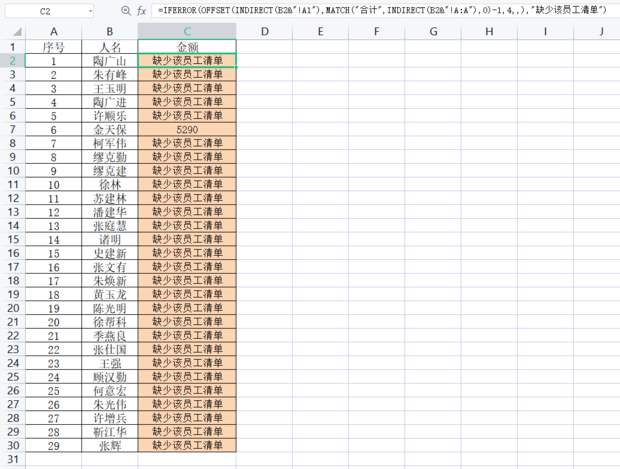Select the cell containing 许顺乐

pos(110,115)
